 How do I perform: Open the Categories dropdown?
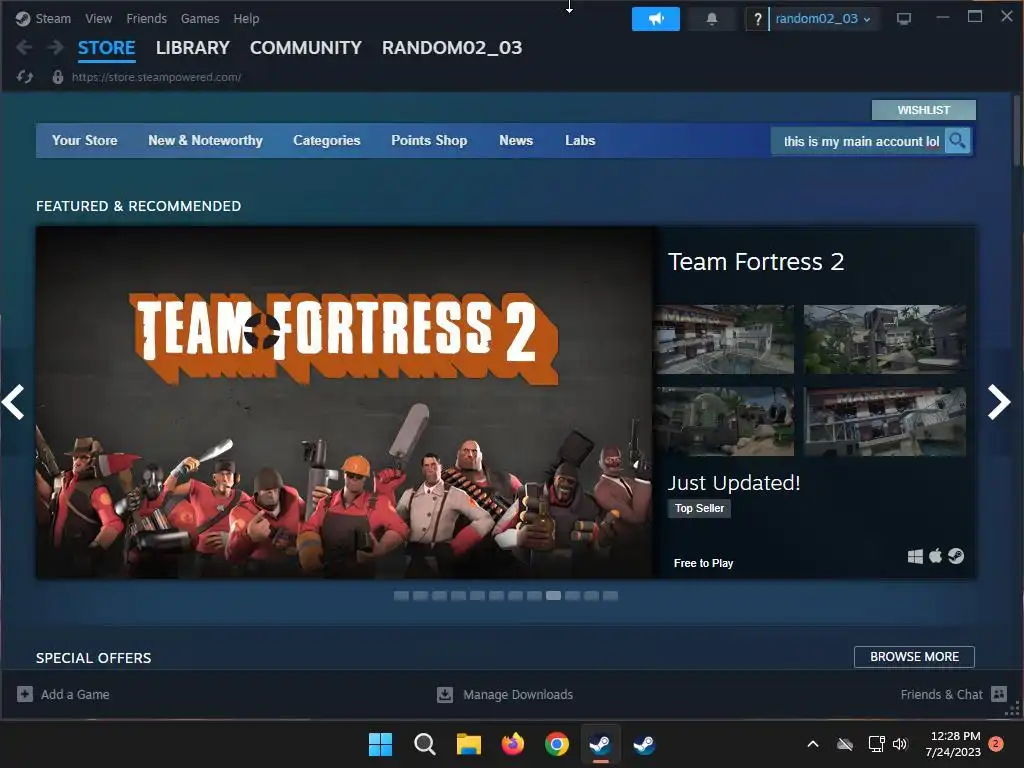[x=327, y=140]
